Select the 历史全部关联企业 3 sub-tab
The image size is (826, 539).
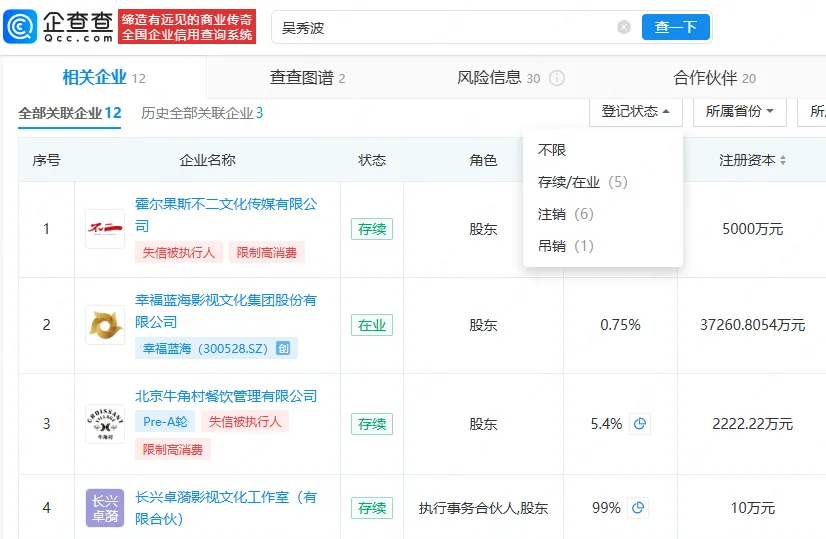click(202, 113)
